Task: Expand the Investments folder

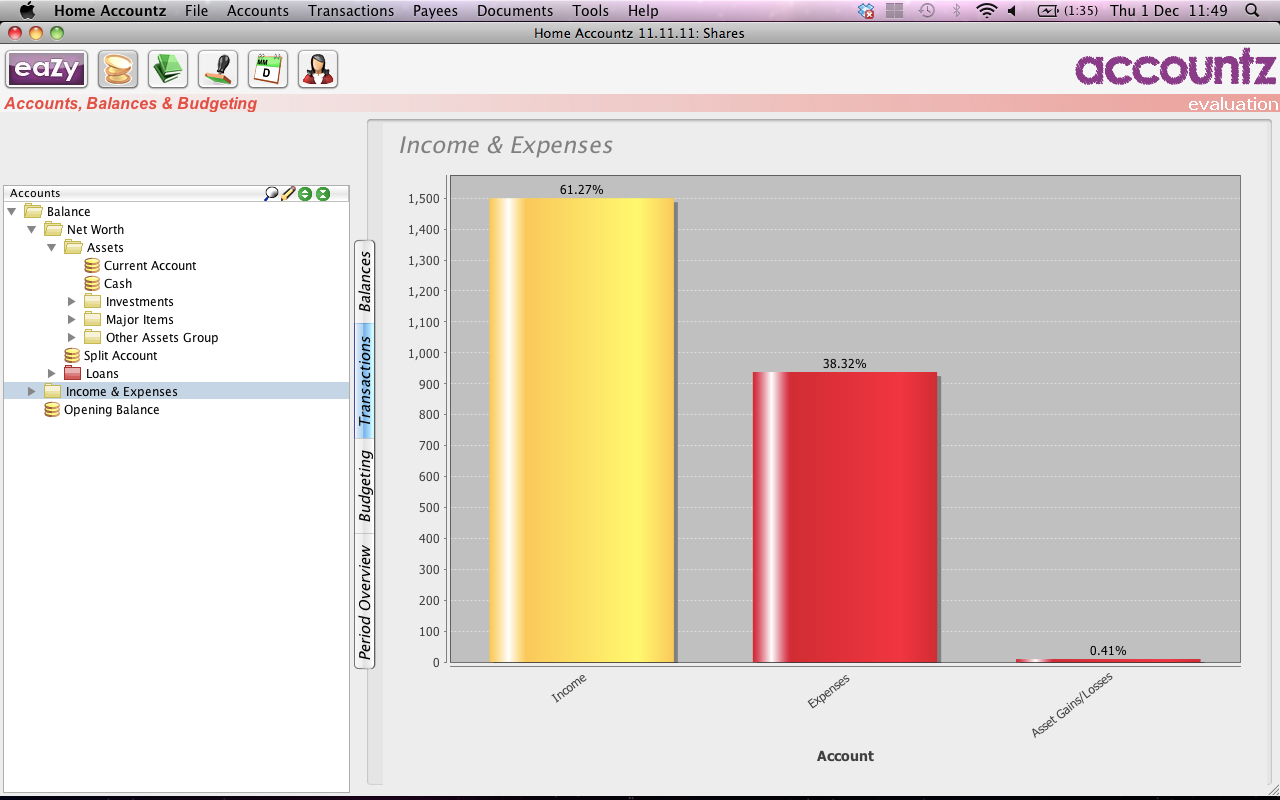Action: tap(72, 301)
